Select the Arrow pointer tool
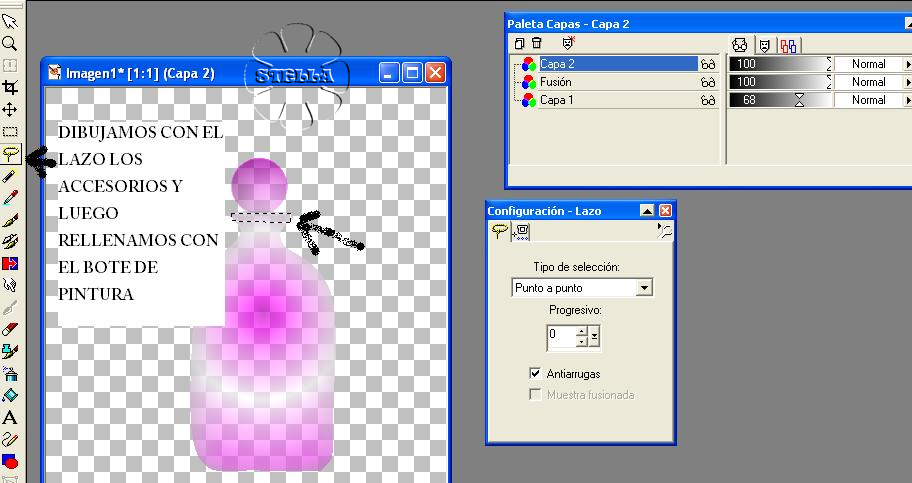 click(10, 22)
